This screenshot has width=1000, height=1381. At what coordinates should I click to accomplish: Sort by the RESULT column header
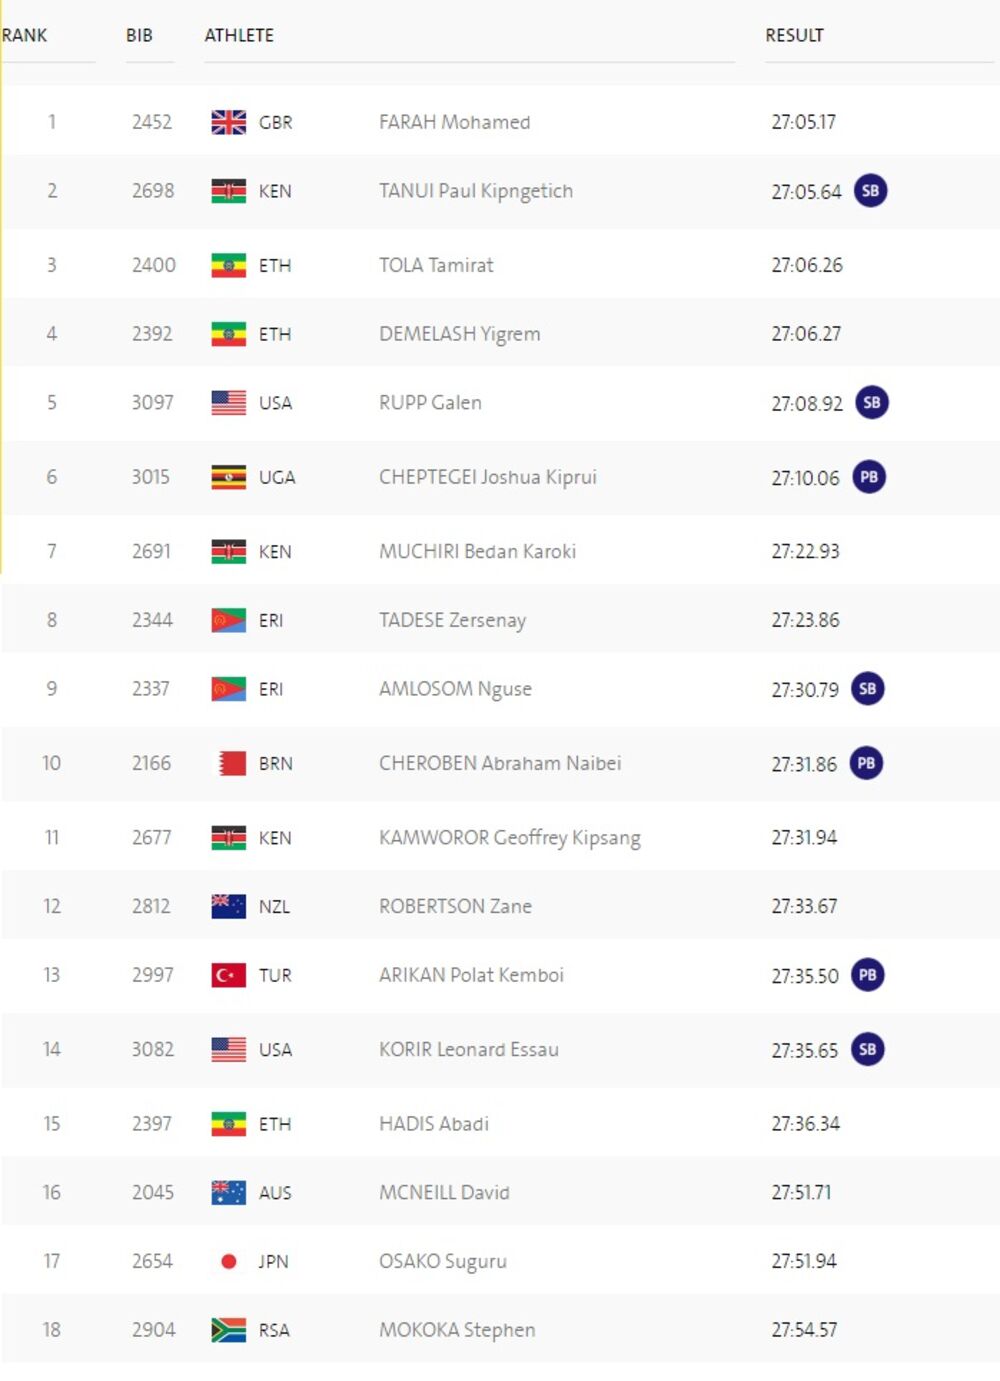coord(794,35)
